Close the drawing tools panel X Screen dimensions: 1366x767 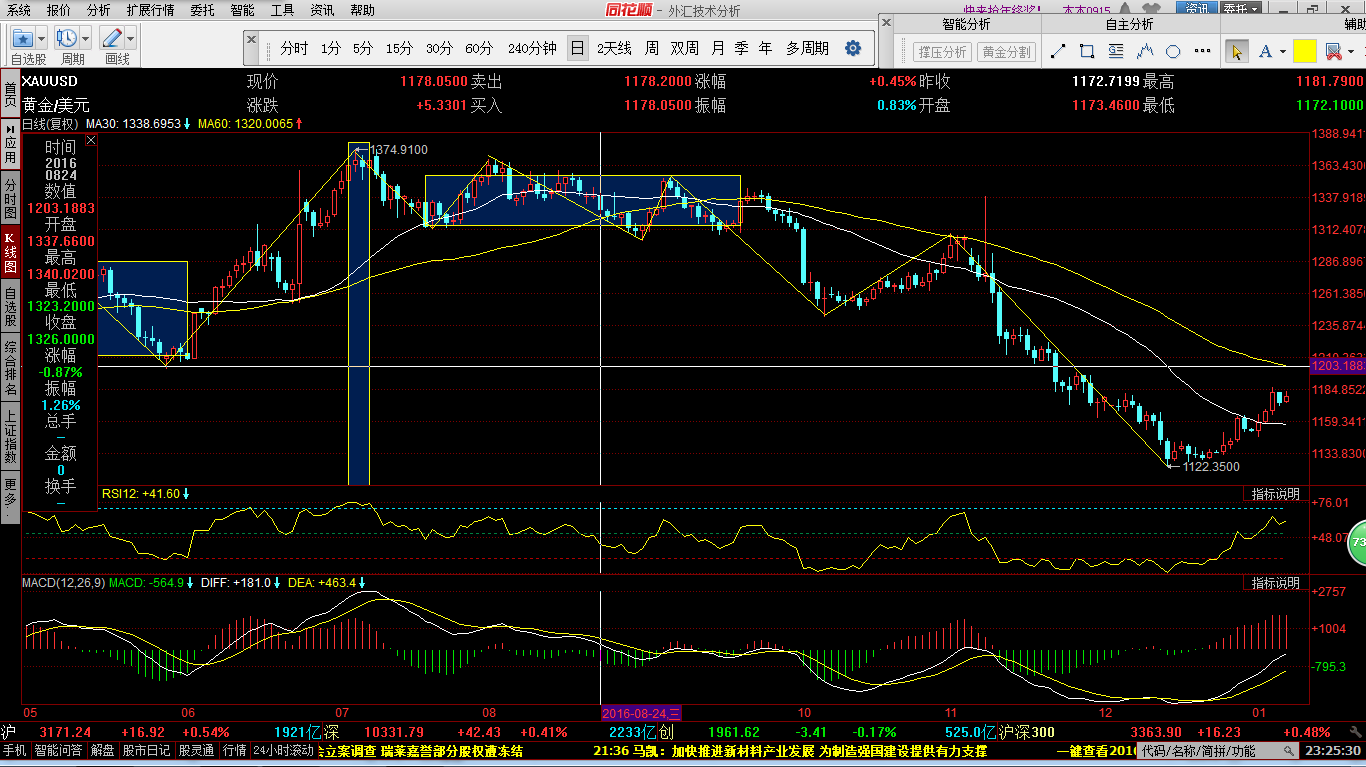coord(886,23)
